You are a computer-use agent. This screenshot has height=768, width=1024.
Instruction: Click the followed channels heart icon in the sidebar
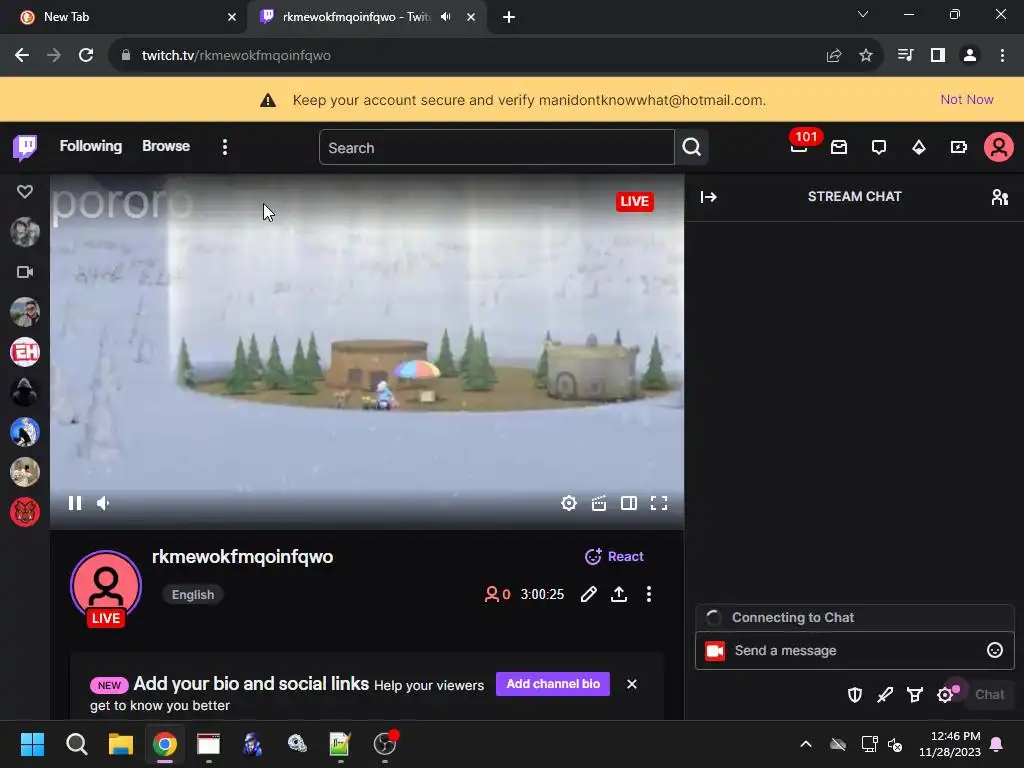pyautogui.click(x=25, y=192)
